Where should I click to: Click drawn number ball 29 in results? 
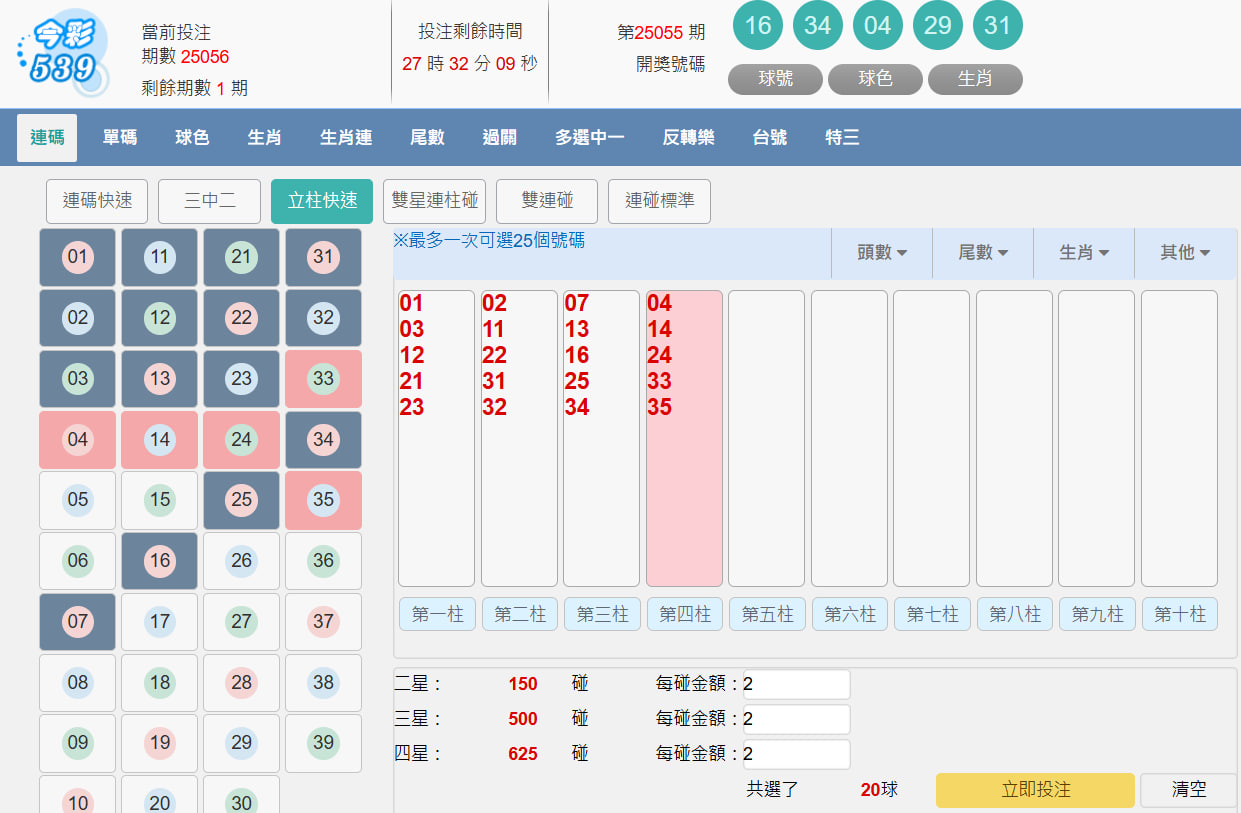937,26
